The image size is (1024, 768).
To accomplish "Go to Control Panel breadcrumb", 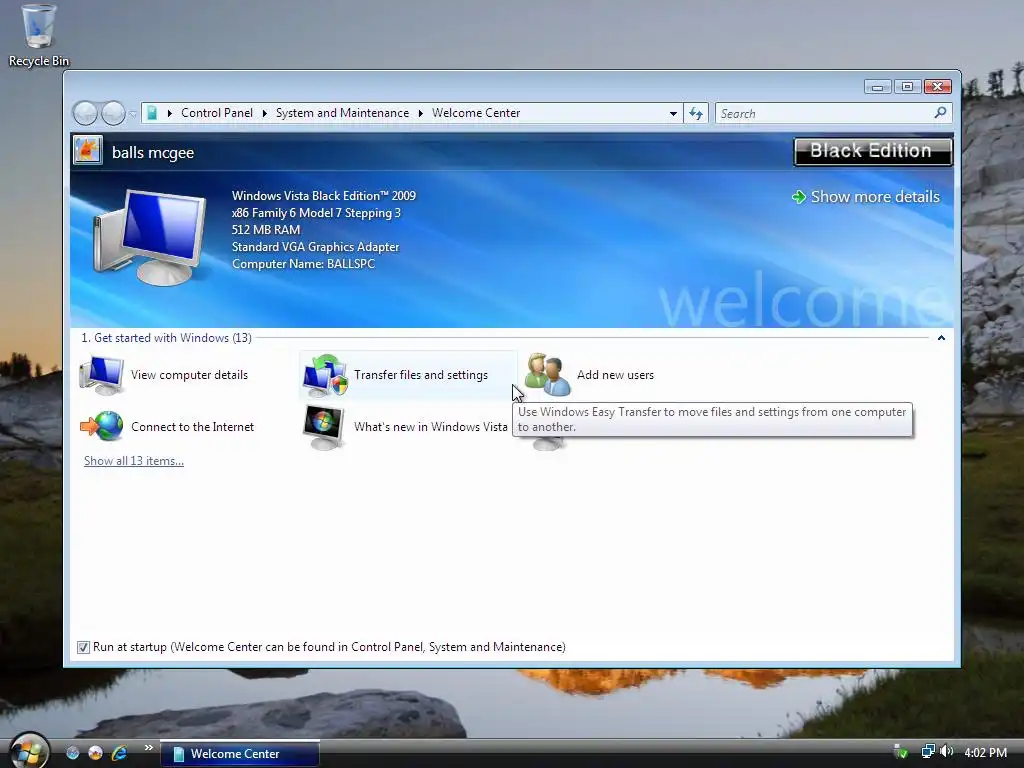I will click(216, 113).
